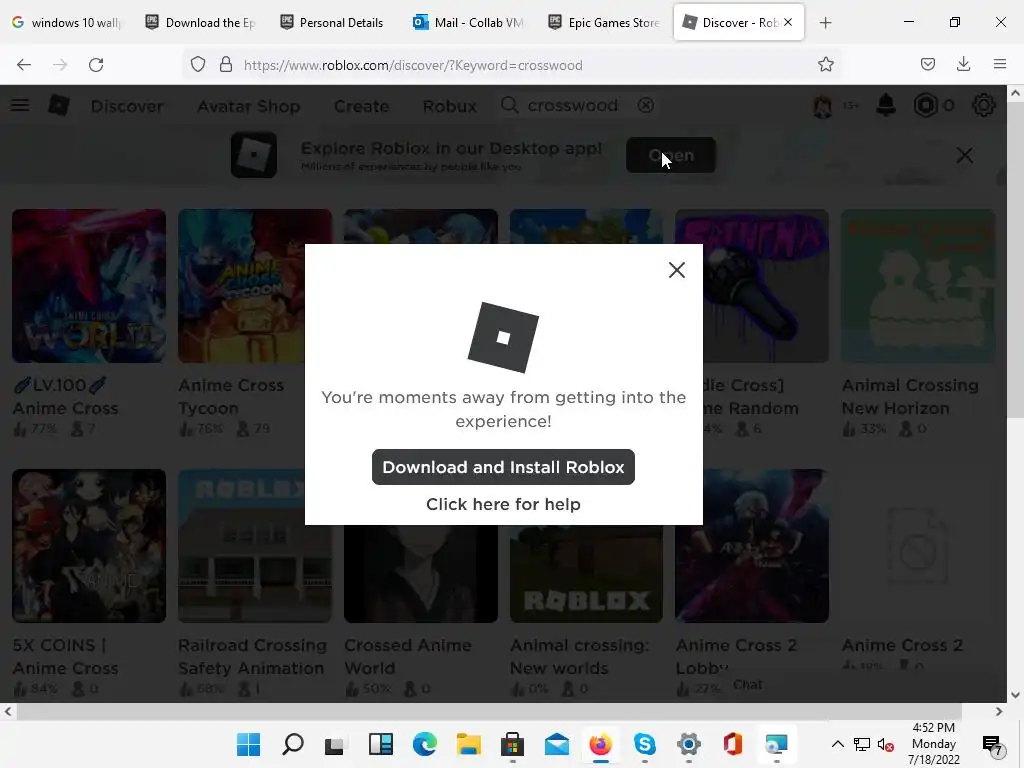Image resolution: width=1024 pixels, height=768 pixels.
Task: Open Microsoft Office from taskbar
Action: click(x=733, y=744)
